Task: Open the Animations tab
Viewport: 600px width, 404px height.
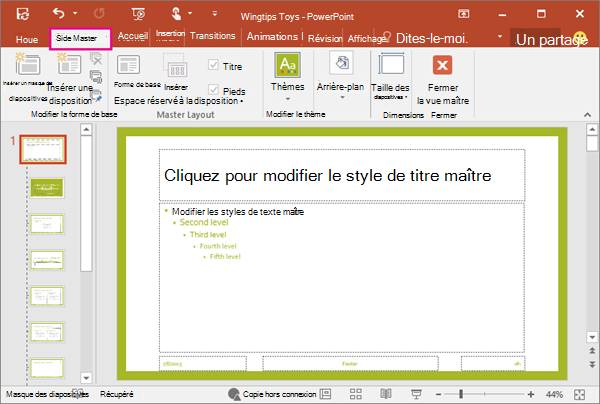Action: tap(272, 37)
